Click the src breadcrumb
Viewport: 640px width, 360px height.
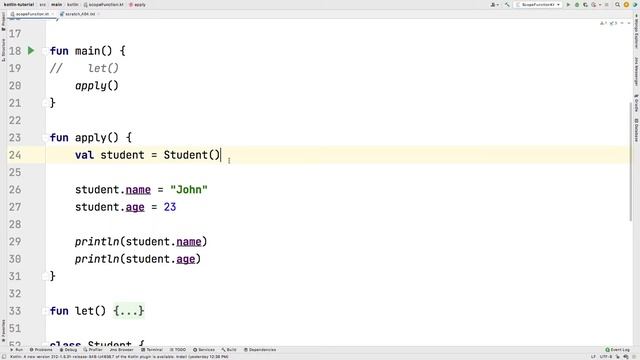pyautogui.click(x=42, y=4)
